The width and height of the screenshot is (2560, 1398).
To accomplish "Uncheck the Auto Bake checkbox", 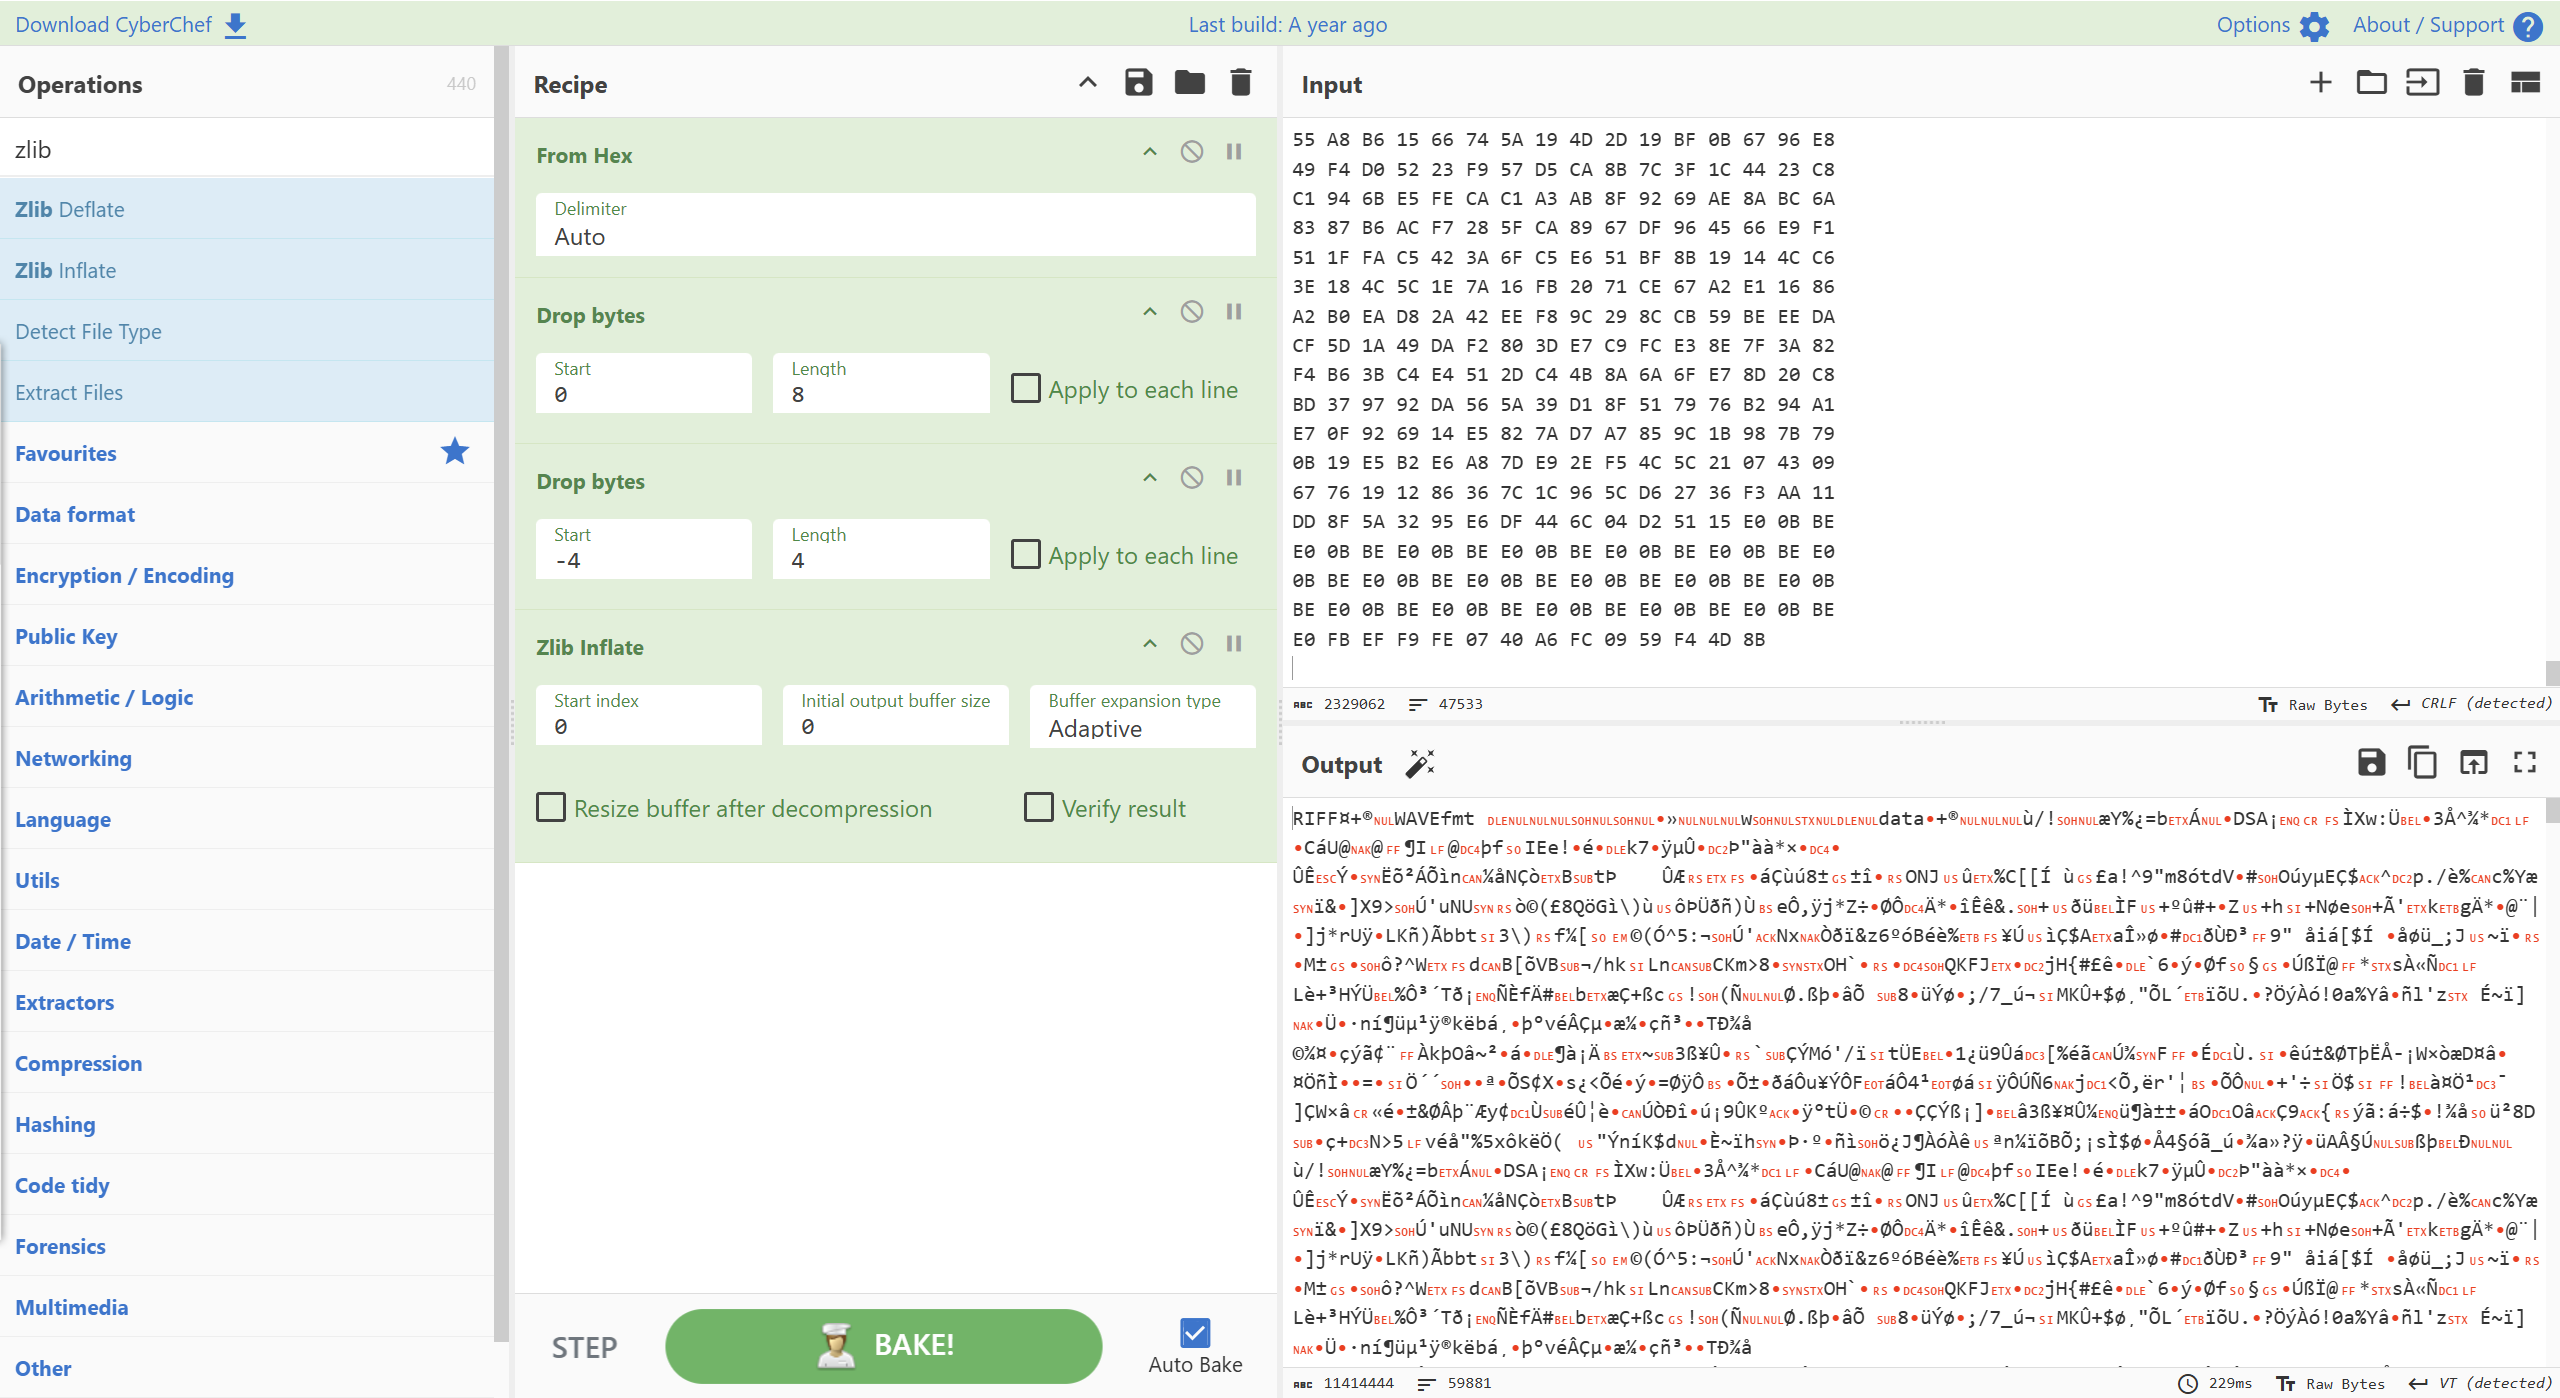I will [x=1195, y=1333].
